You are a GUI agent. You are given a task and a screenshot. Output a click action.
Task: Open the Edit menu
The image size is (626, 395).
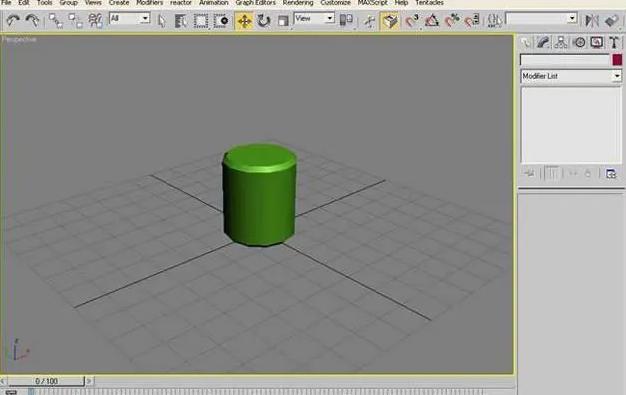[x=24, y=3]
